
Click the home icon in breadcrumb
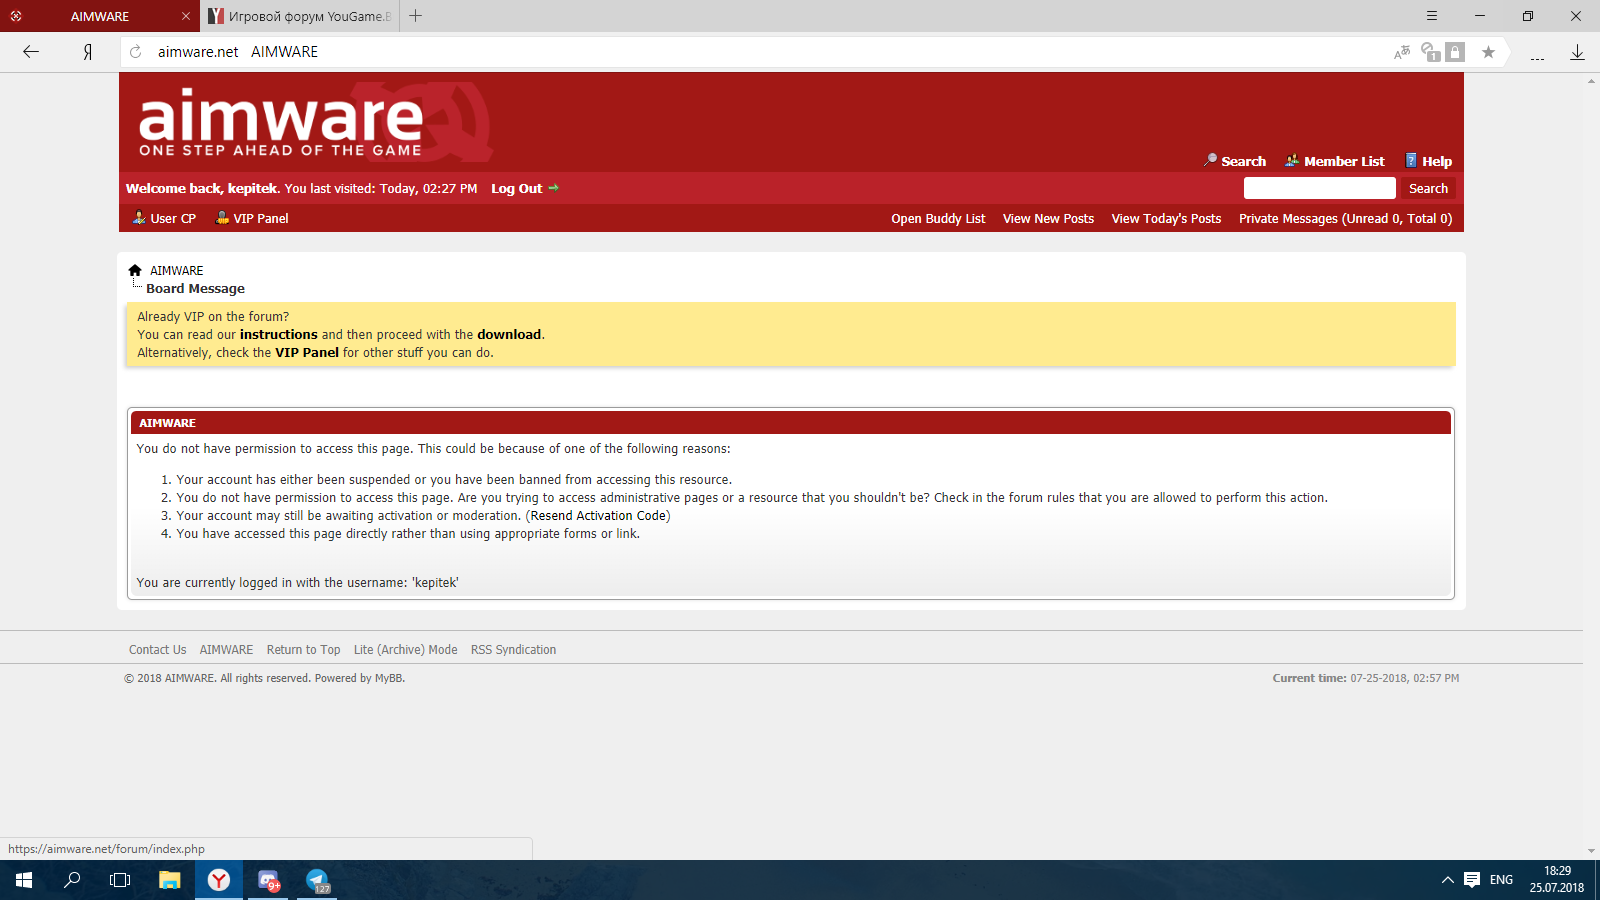pos(135,270)
